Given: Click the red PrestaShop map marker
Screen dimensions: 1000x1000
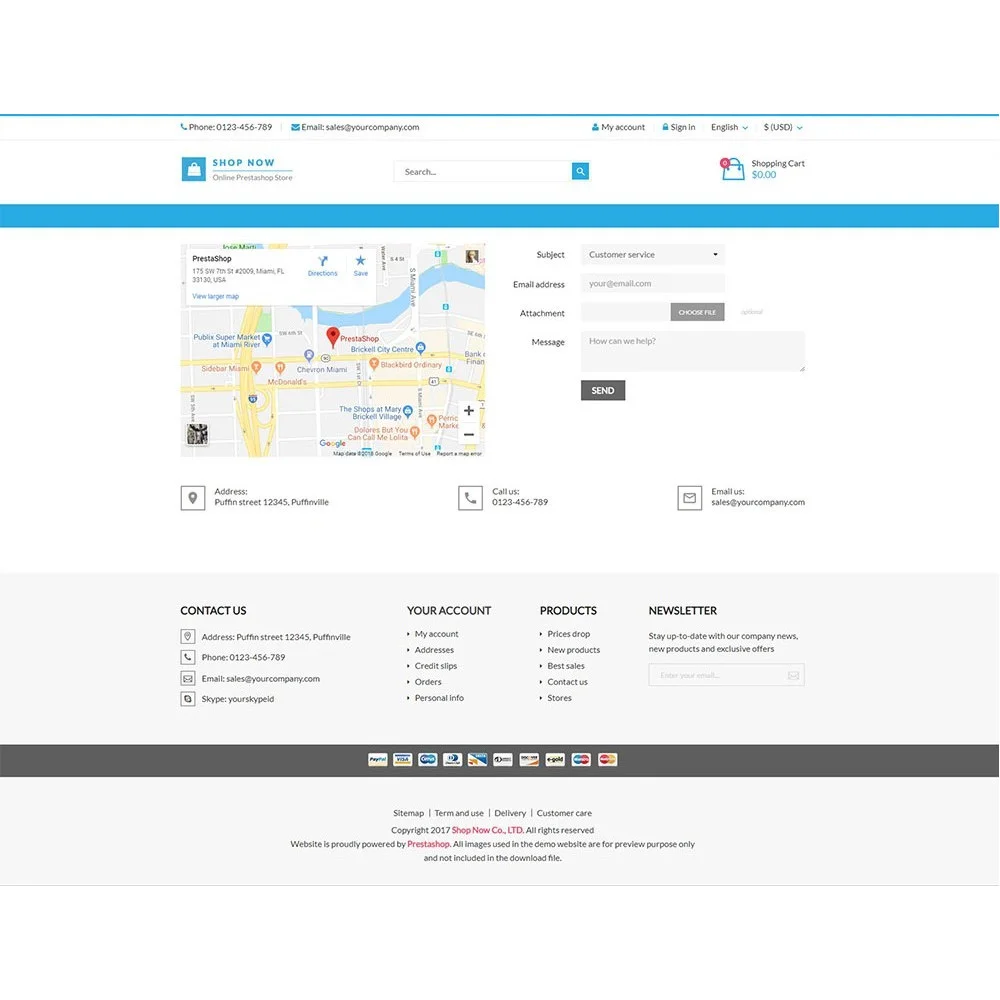Looking at the screenshot, I should pos(334,336).
